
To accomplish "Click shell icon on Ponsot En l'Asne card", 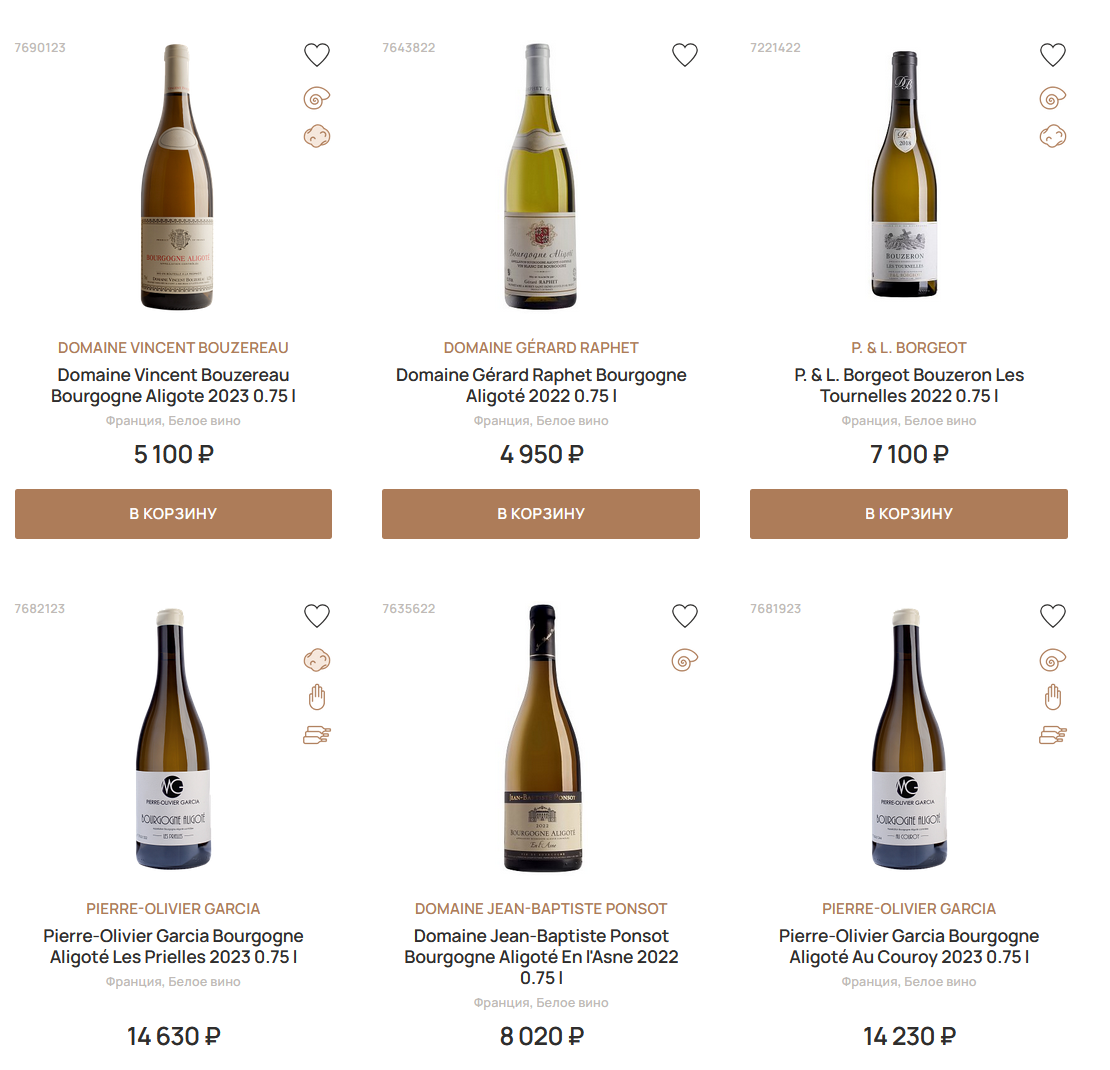I will click(x=685, y=659).
